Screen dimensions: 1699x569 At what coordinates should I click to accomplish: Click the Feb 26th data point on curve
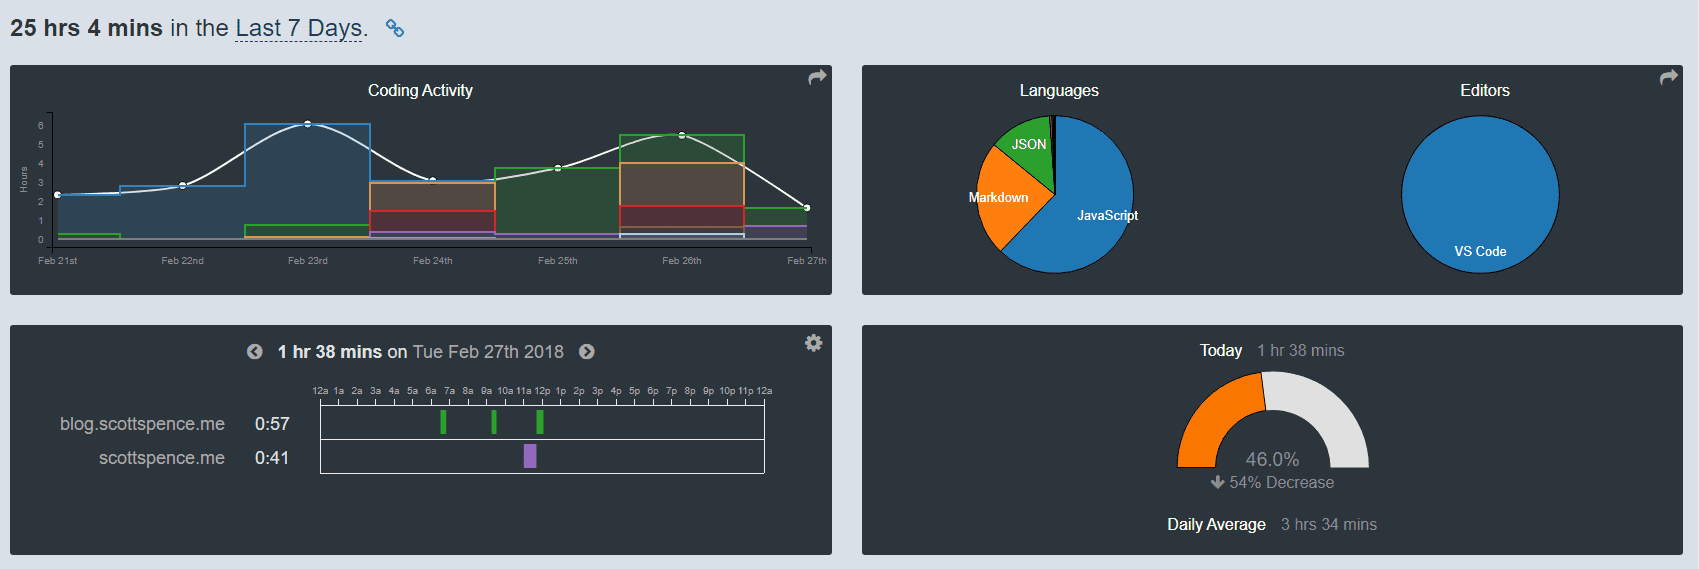(682, 135)
